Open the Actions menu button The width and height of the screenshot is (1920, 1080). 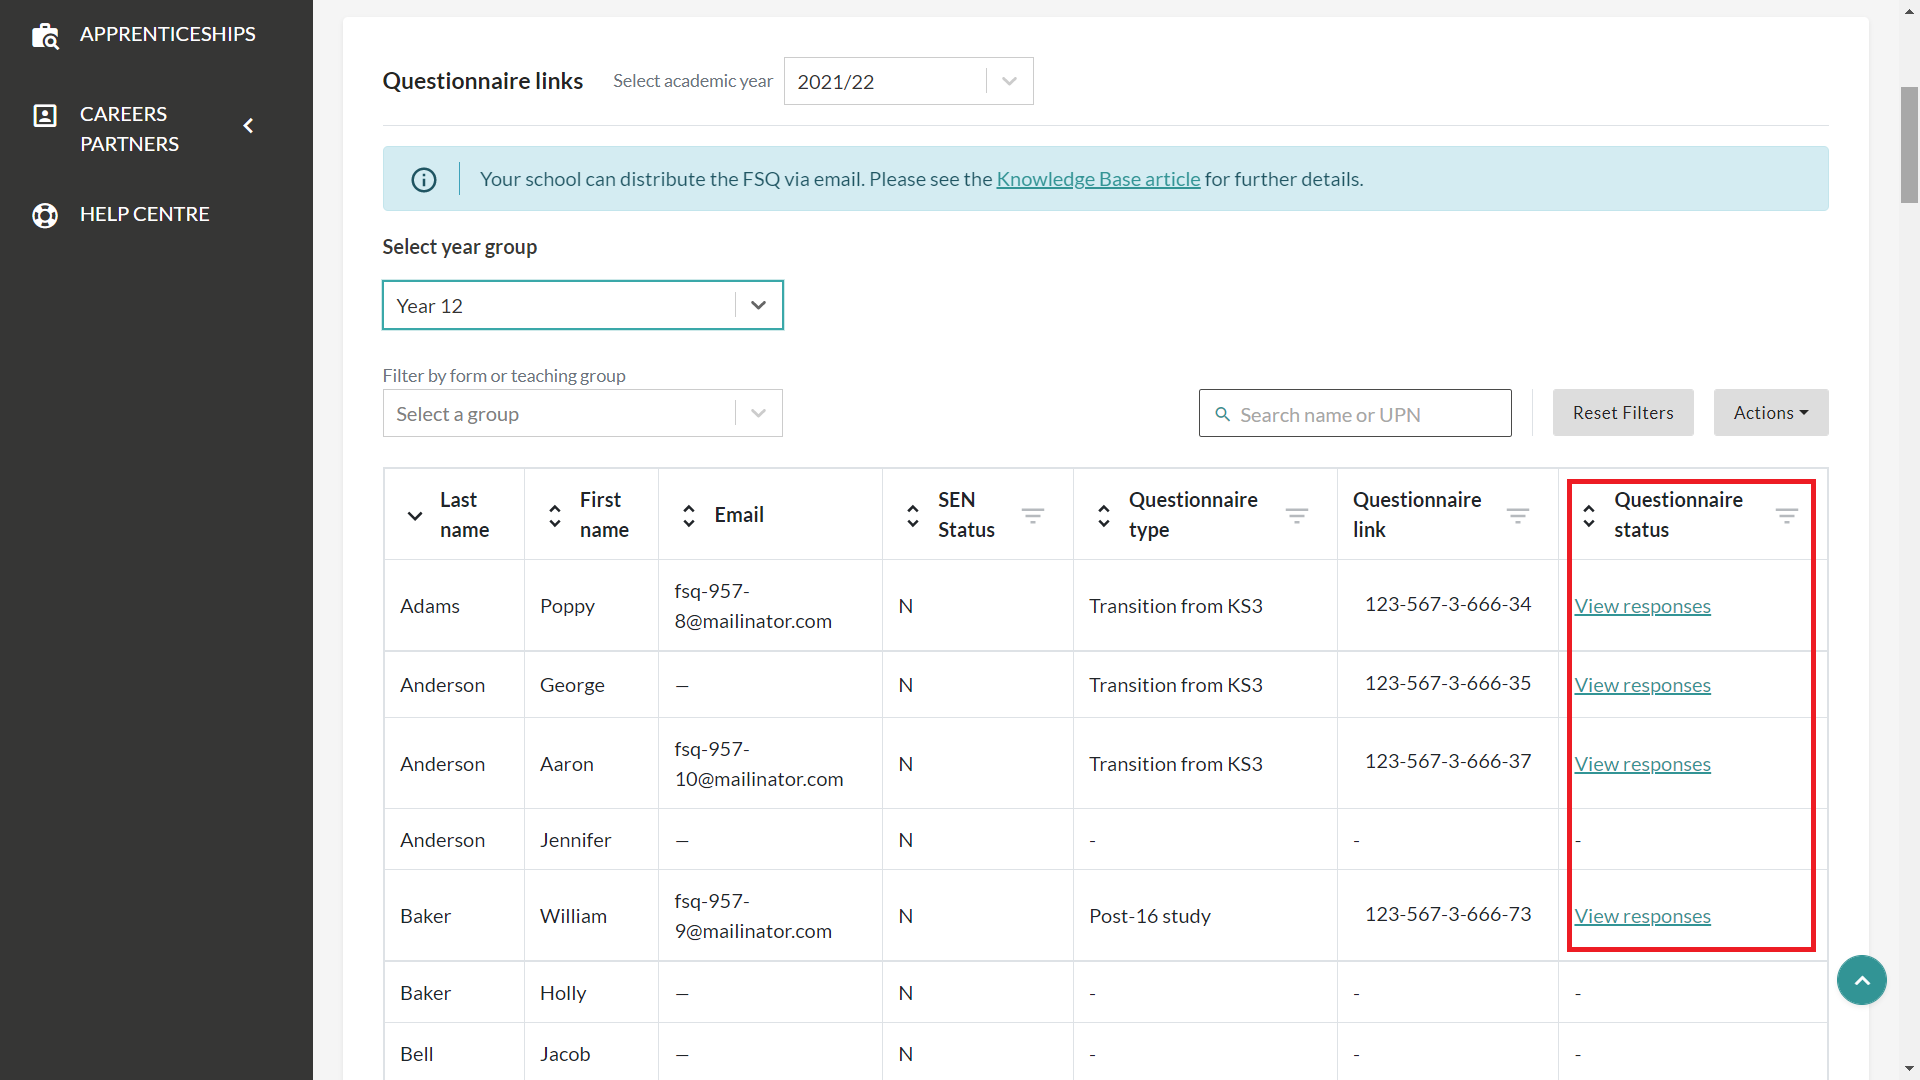click(x=1770, y=413)
